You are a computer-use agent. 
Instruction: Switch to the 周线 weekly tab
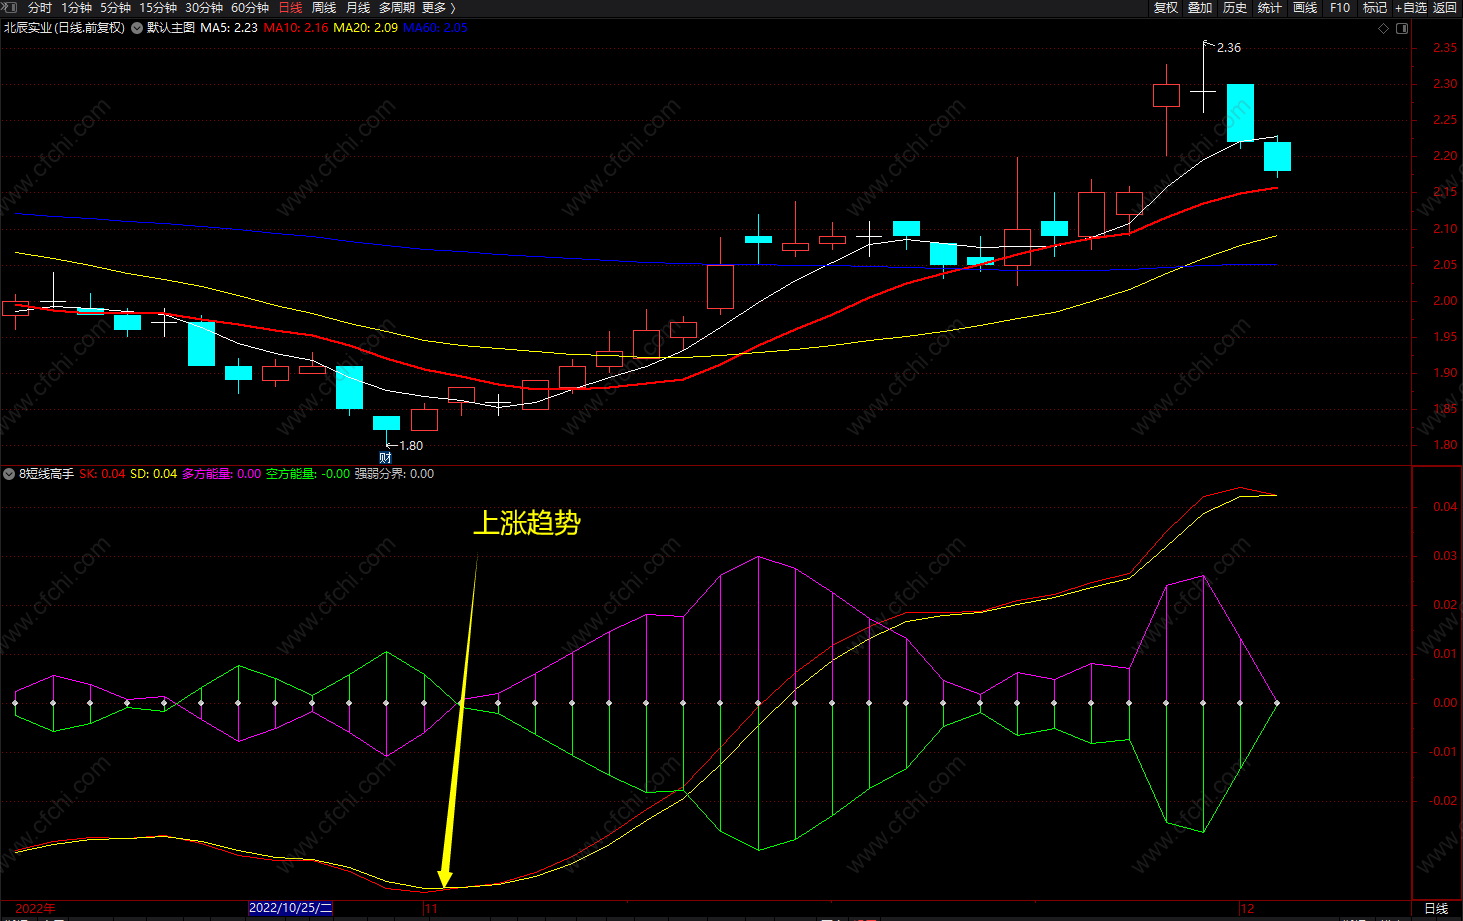(324, 8)
